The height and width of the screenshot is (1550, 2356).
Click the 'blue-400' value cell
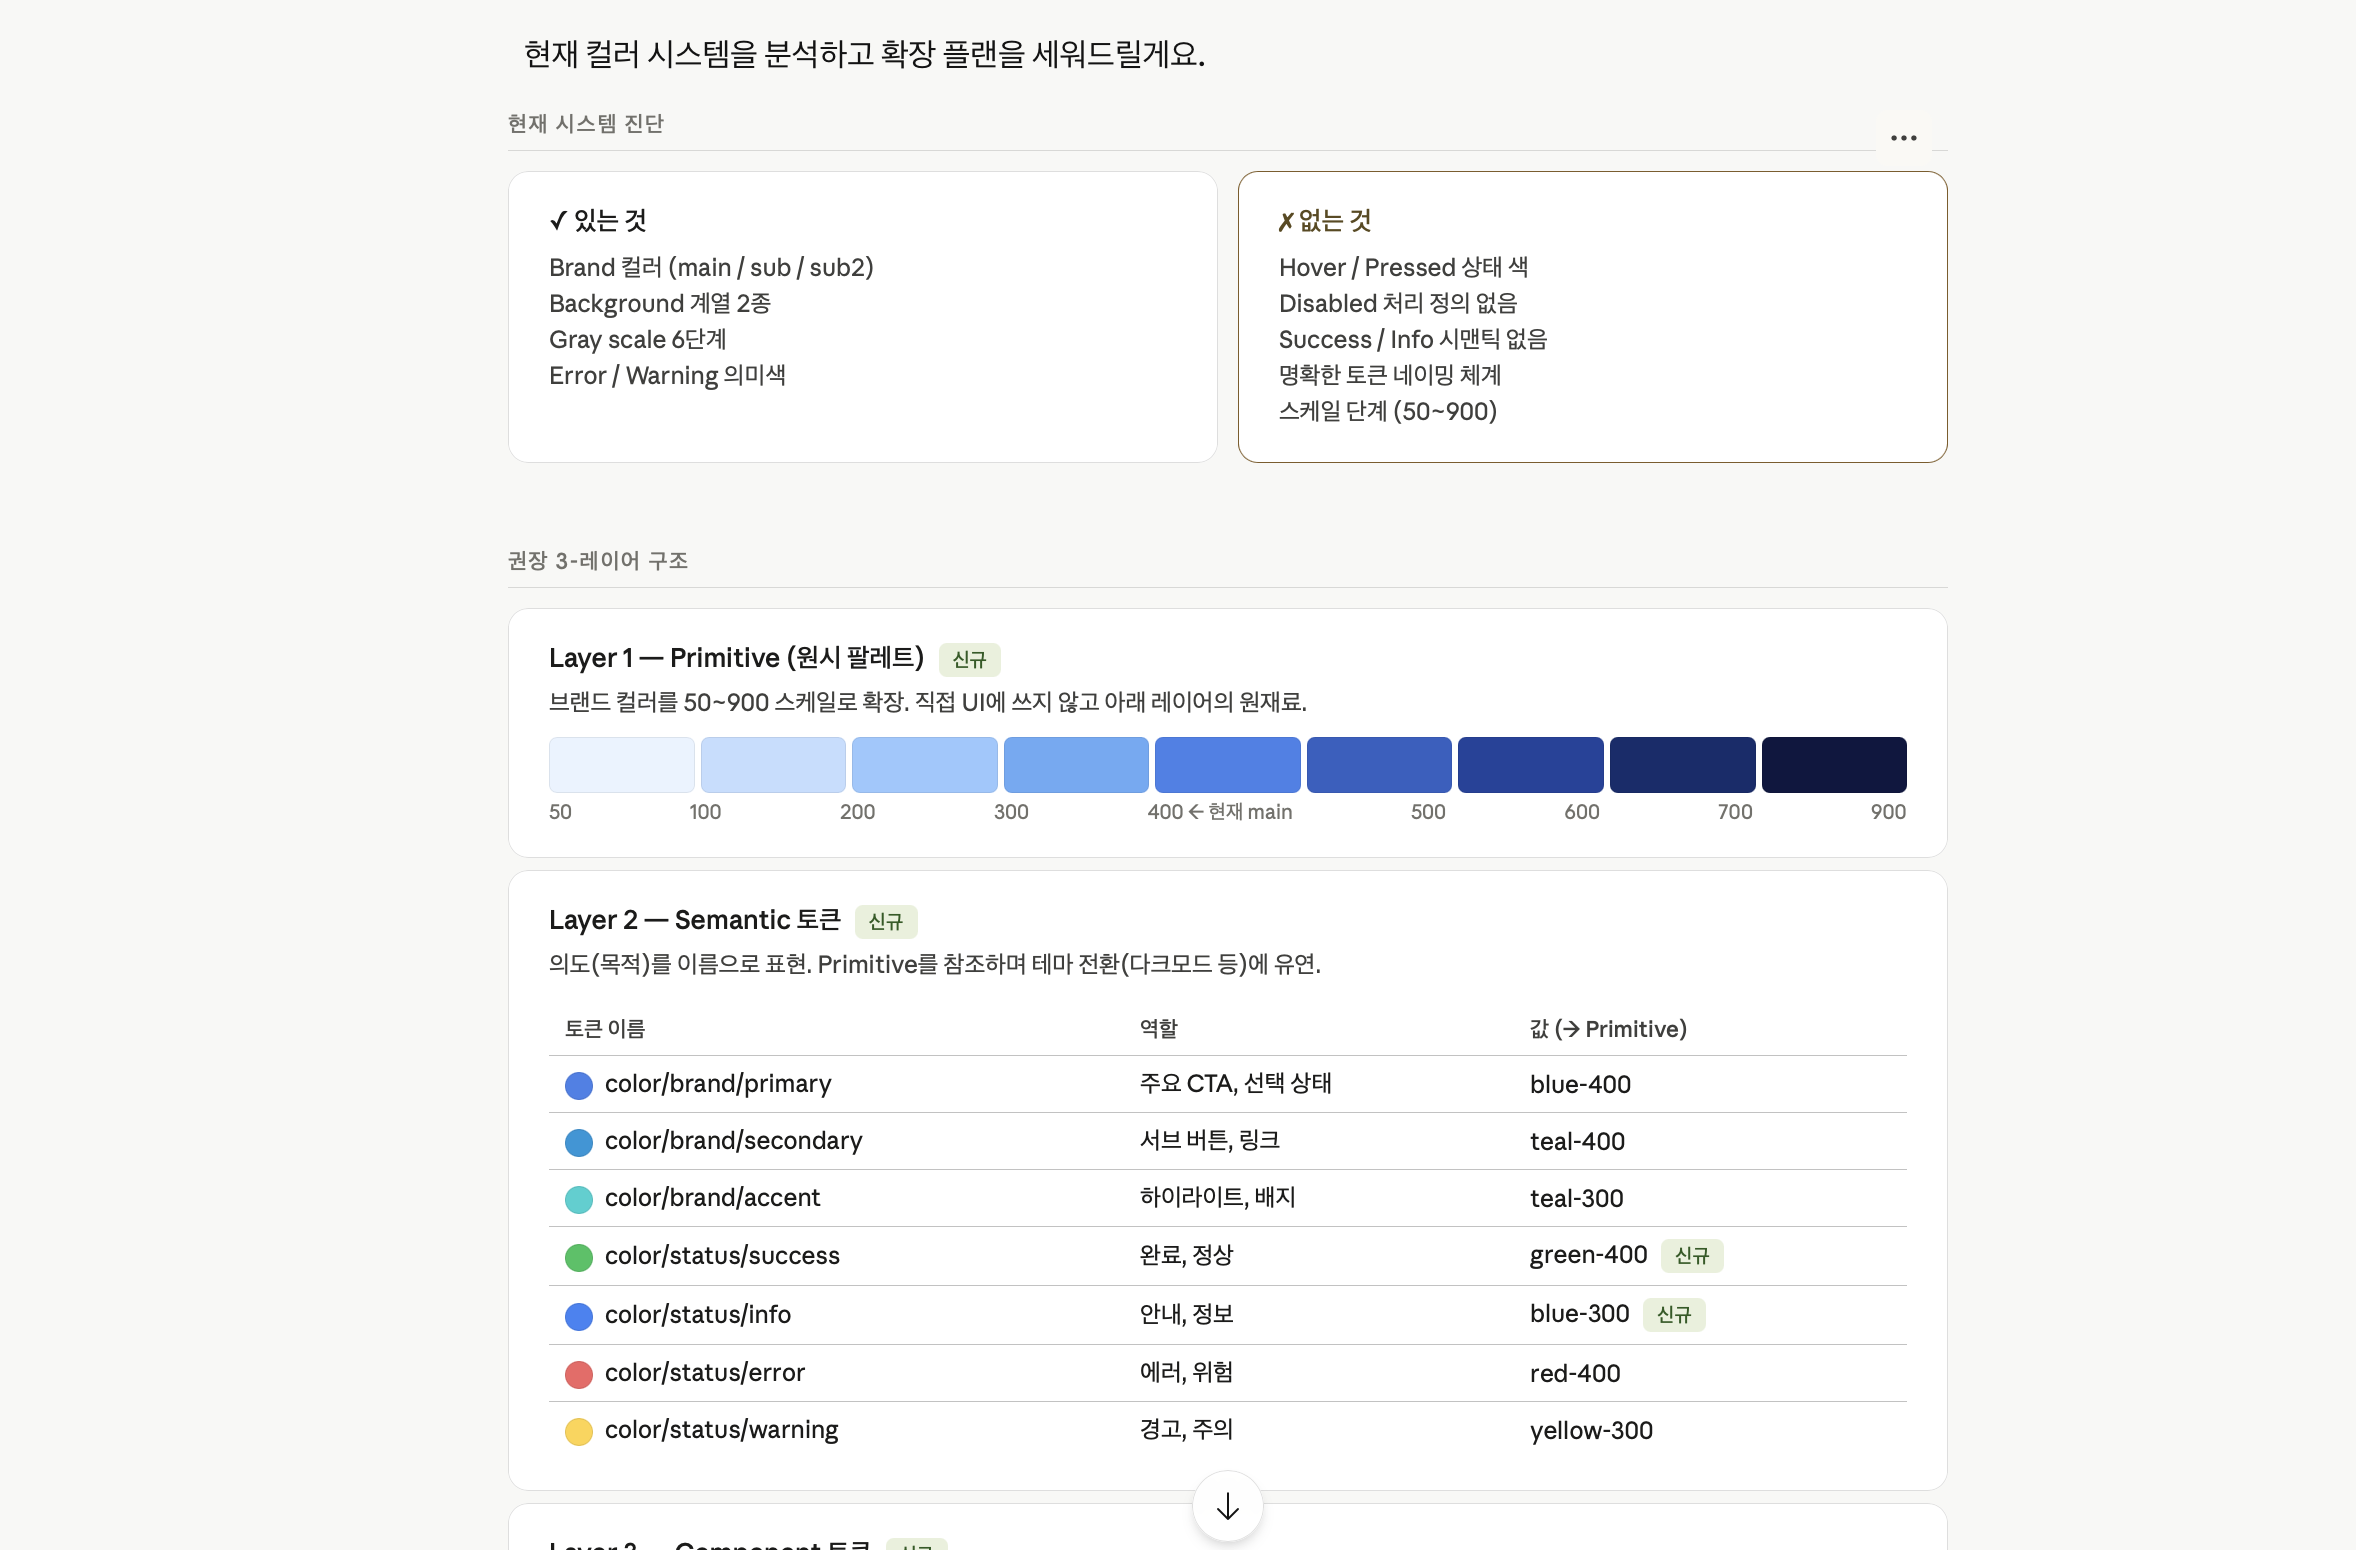1580,1084
